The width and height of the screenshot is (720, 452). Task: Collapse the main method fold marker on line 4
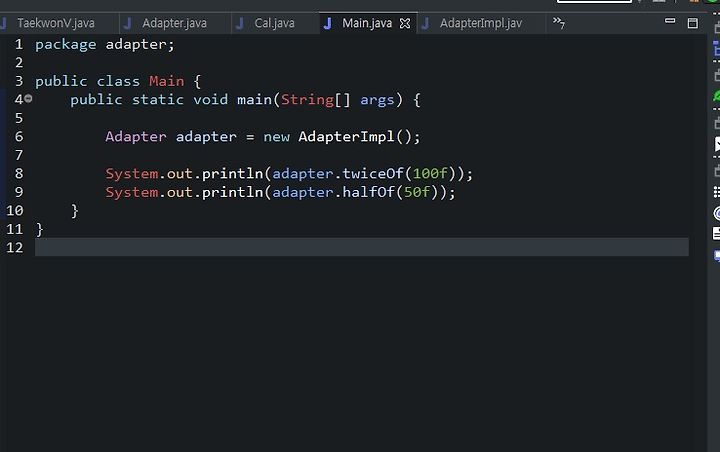click(28, 98)
